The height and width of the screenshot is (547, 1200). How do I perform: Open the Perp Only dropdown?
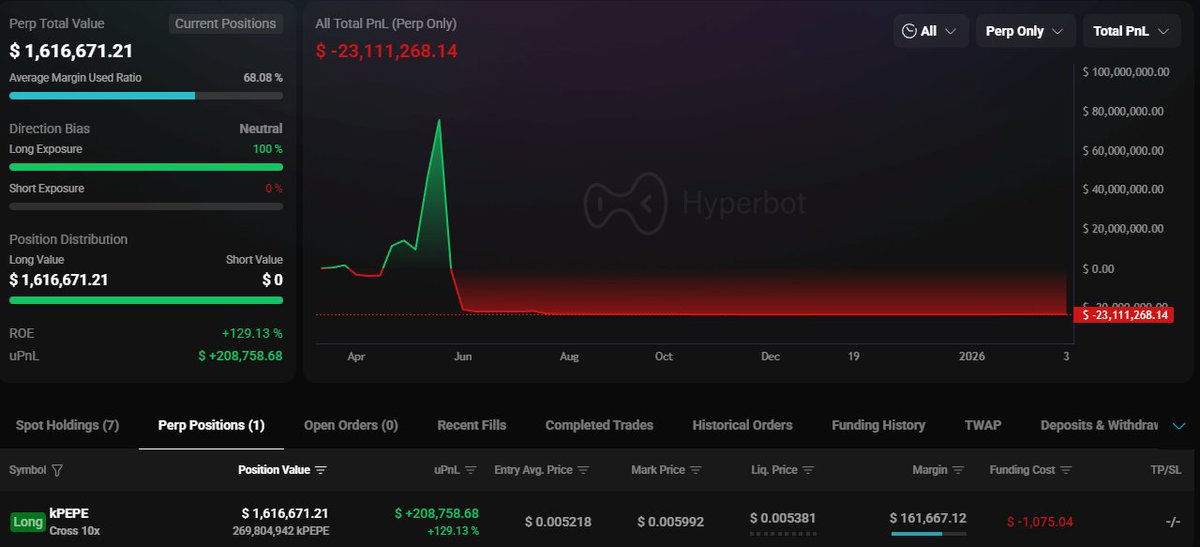point(1025,31)
